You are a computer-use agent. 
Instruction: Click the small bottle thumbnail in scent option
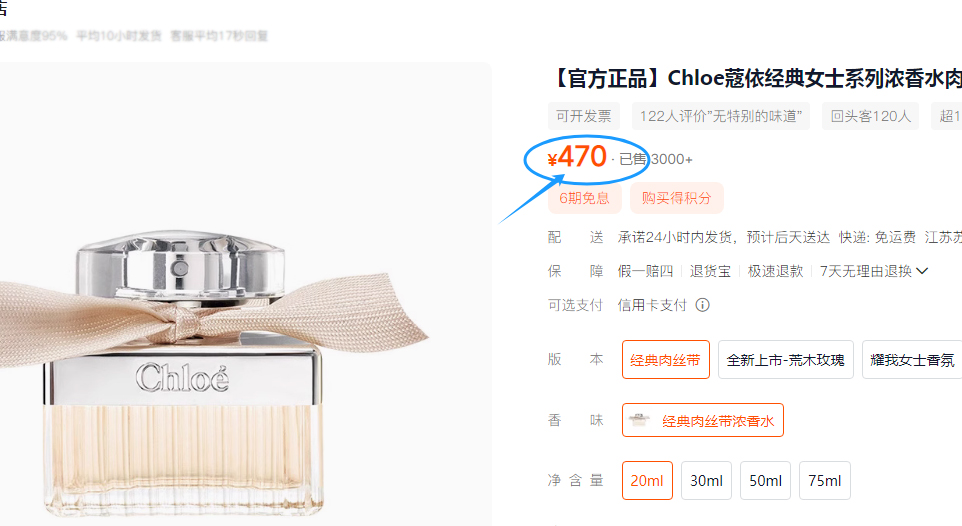click(639, 420)
